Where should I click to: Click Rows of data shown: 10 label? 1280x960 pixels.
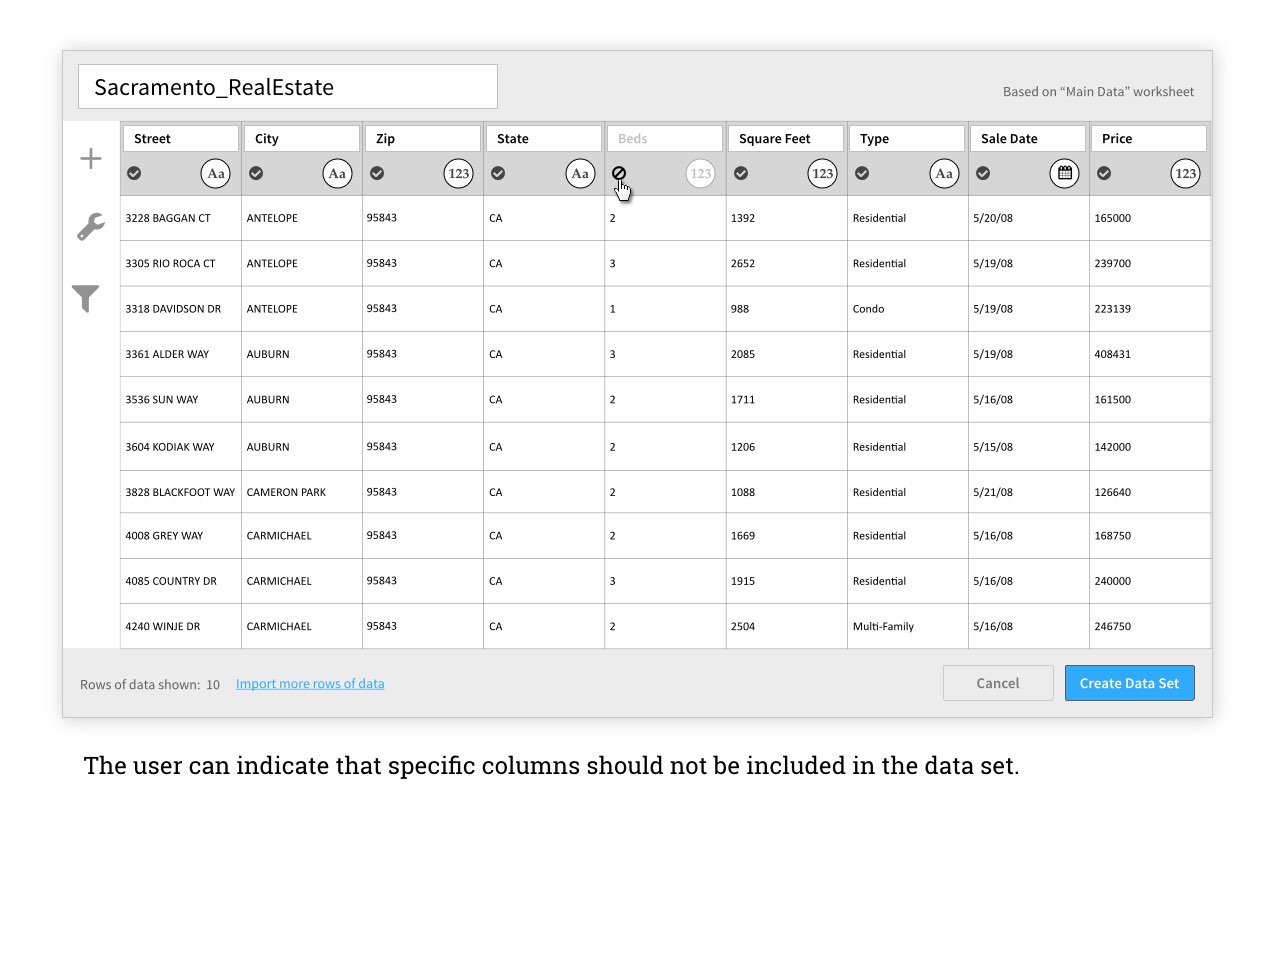point(150,685)
